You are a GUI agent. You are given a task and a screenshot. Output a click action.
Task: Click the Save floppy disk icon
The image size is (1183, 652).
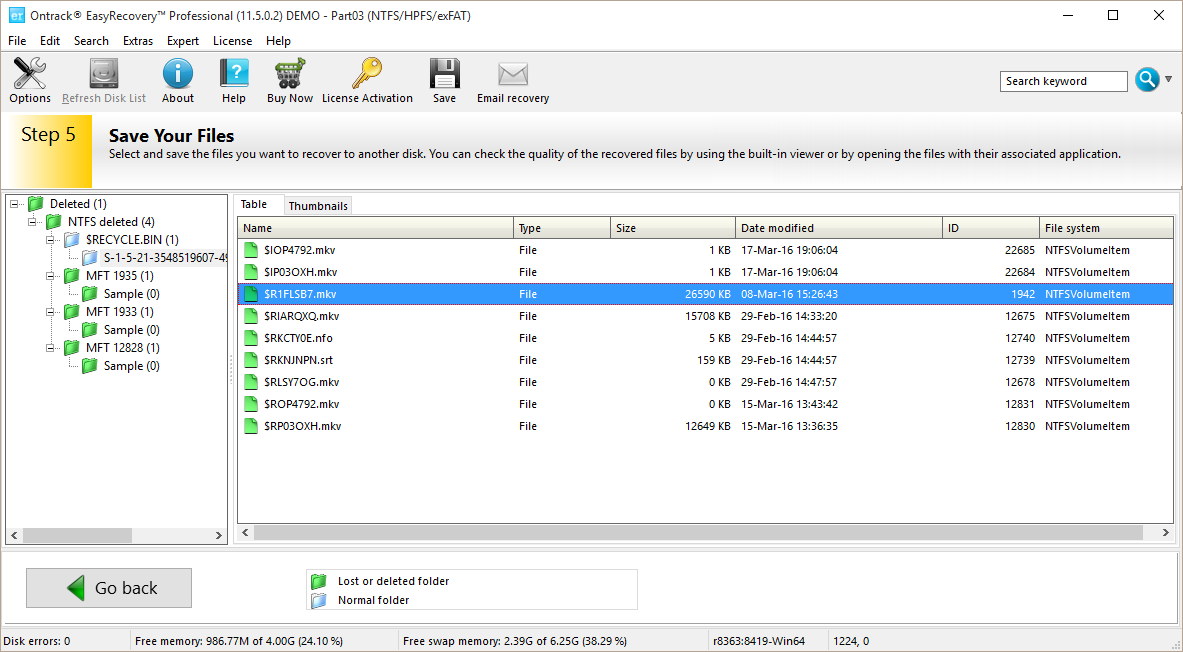coord(444,80)
